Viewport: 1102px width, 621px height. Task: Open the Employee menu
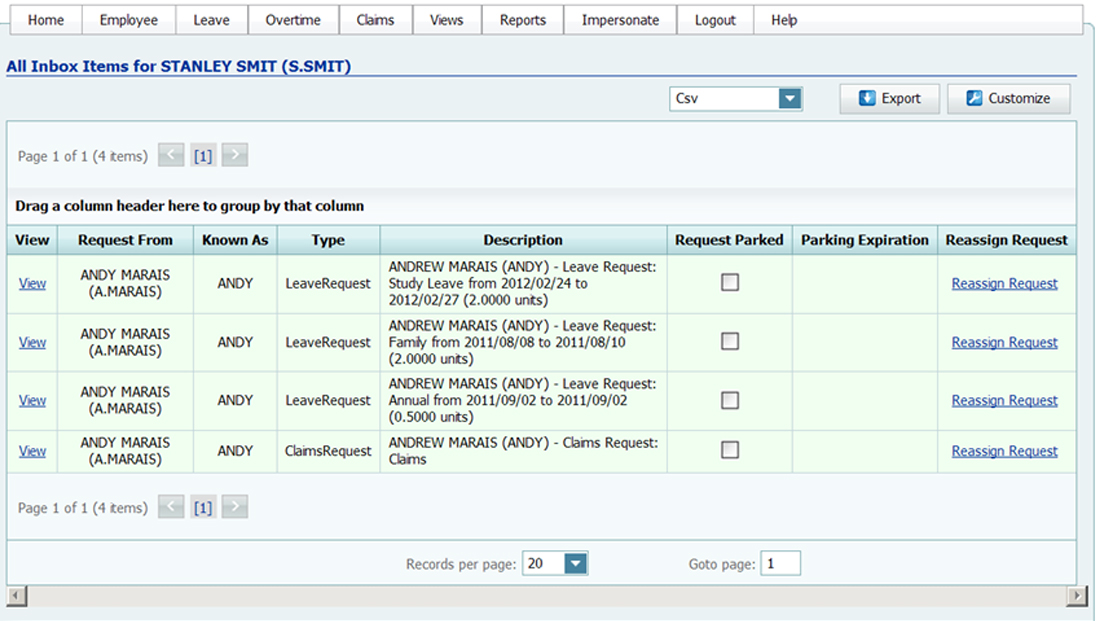pos(128,19)
